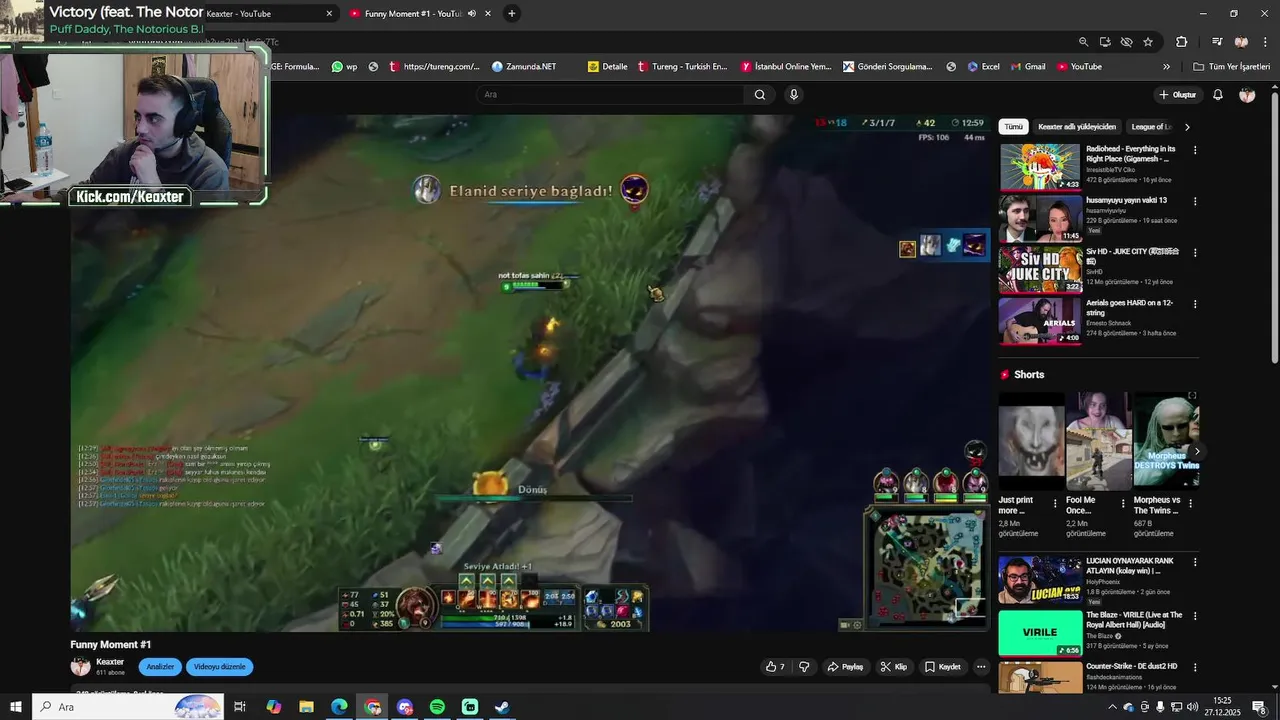
Task: Click the Kaydet save button
Action: click(943, 667)
